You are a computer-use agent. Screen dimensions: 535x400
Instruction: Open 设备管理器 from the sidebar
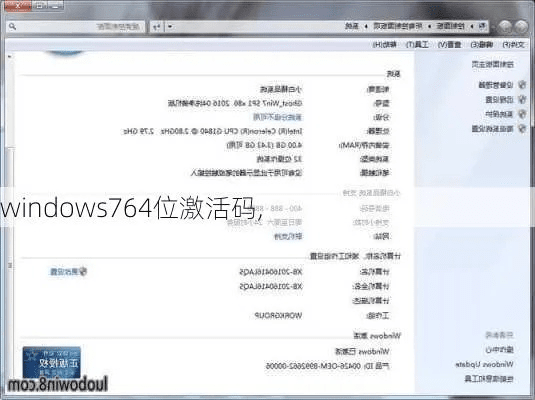496,85
